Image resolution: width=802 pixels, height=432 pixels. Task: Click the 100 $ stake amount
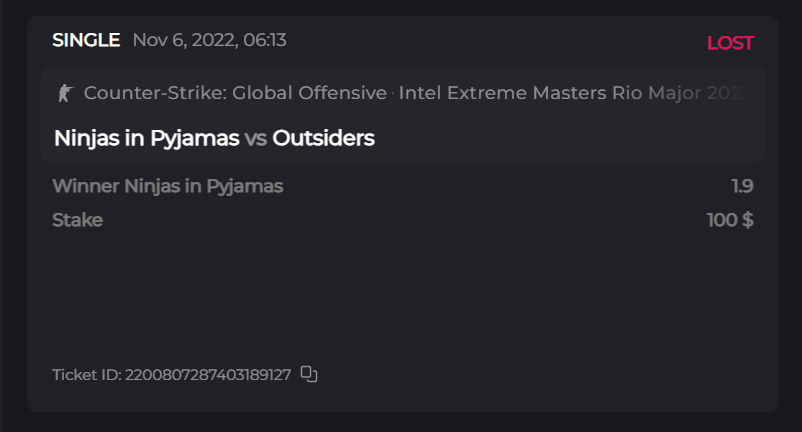(730, 220)
